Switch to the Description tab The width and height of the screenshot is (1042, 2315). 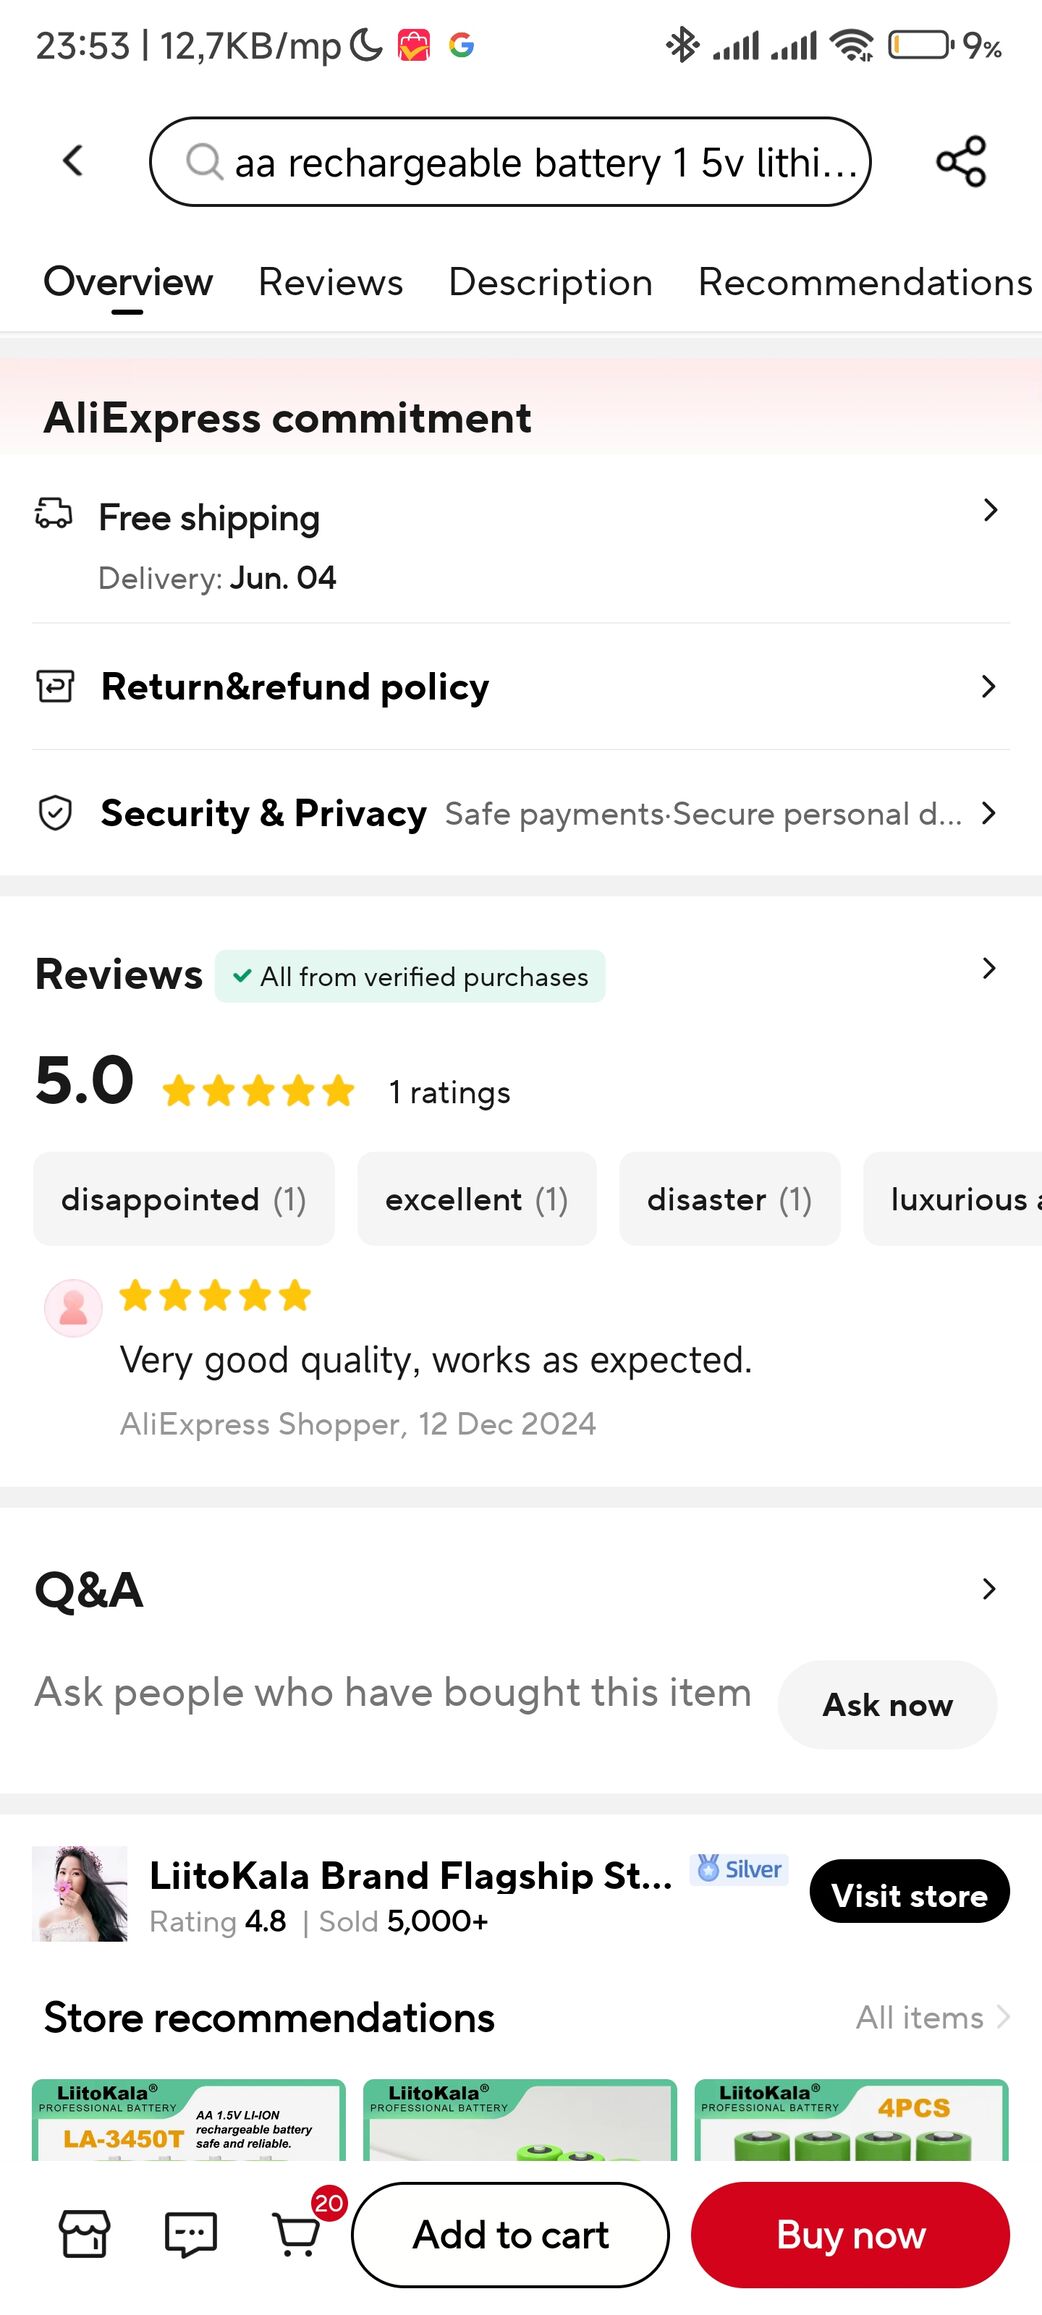click(x=550, y=282)
